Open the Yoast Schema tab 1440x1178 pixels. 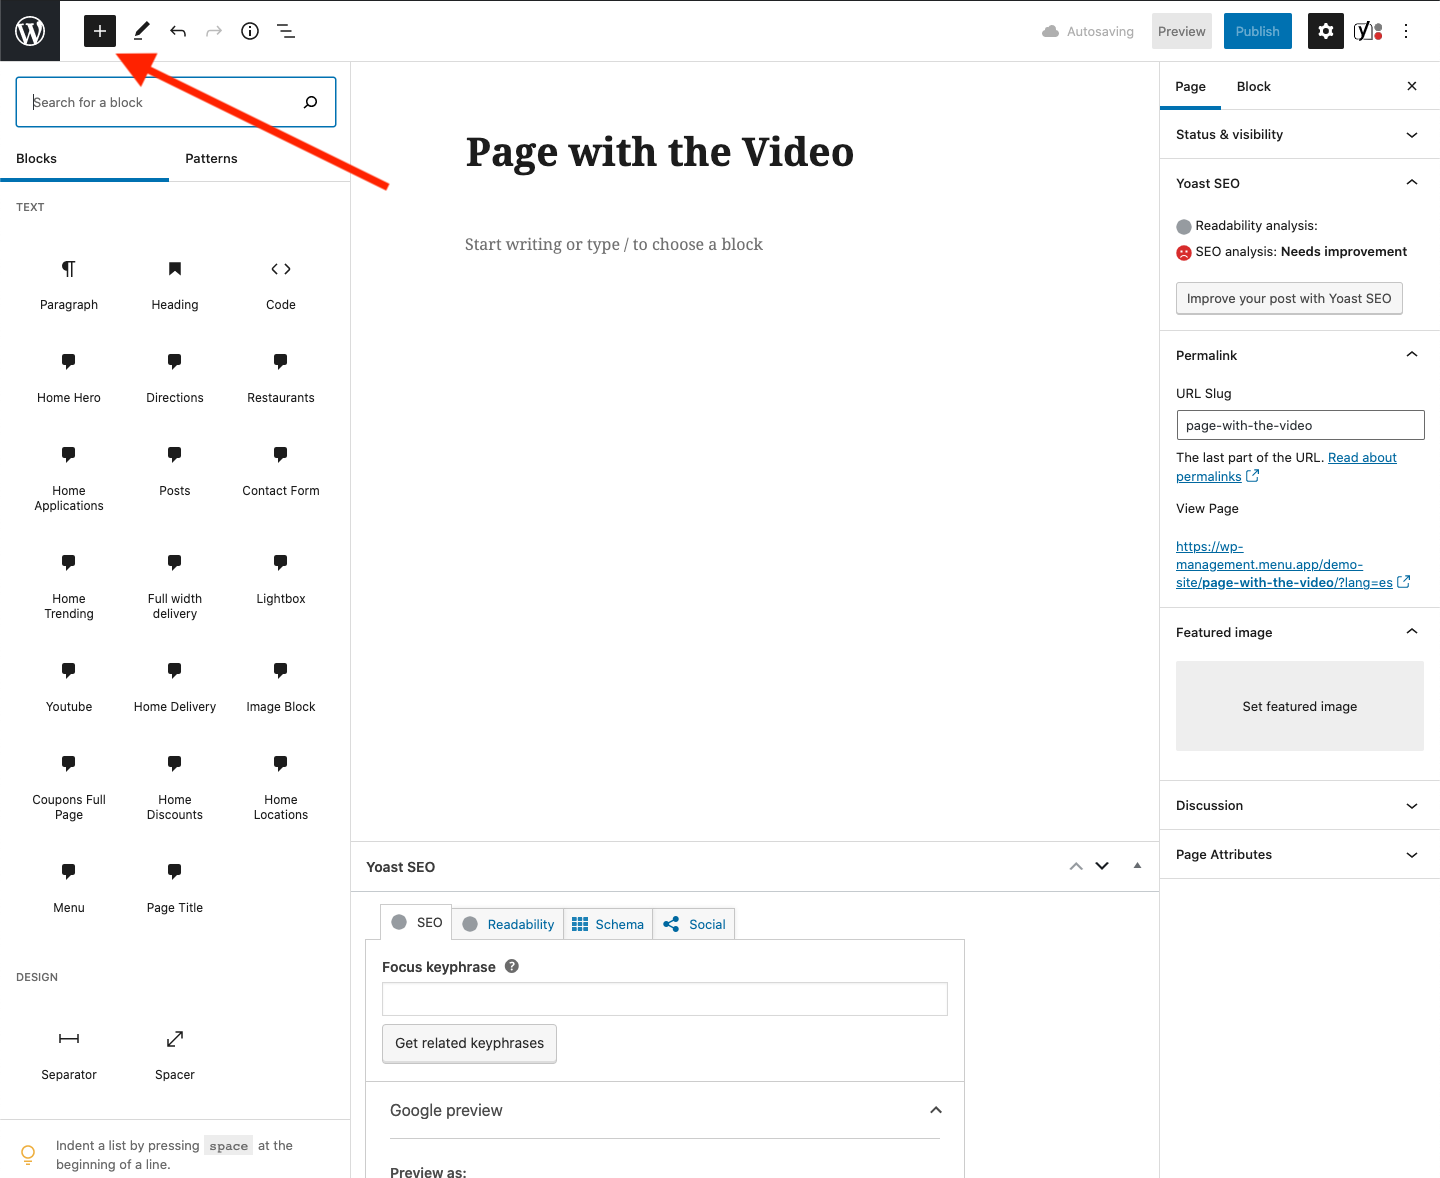coord(608,924)
